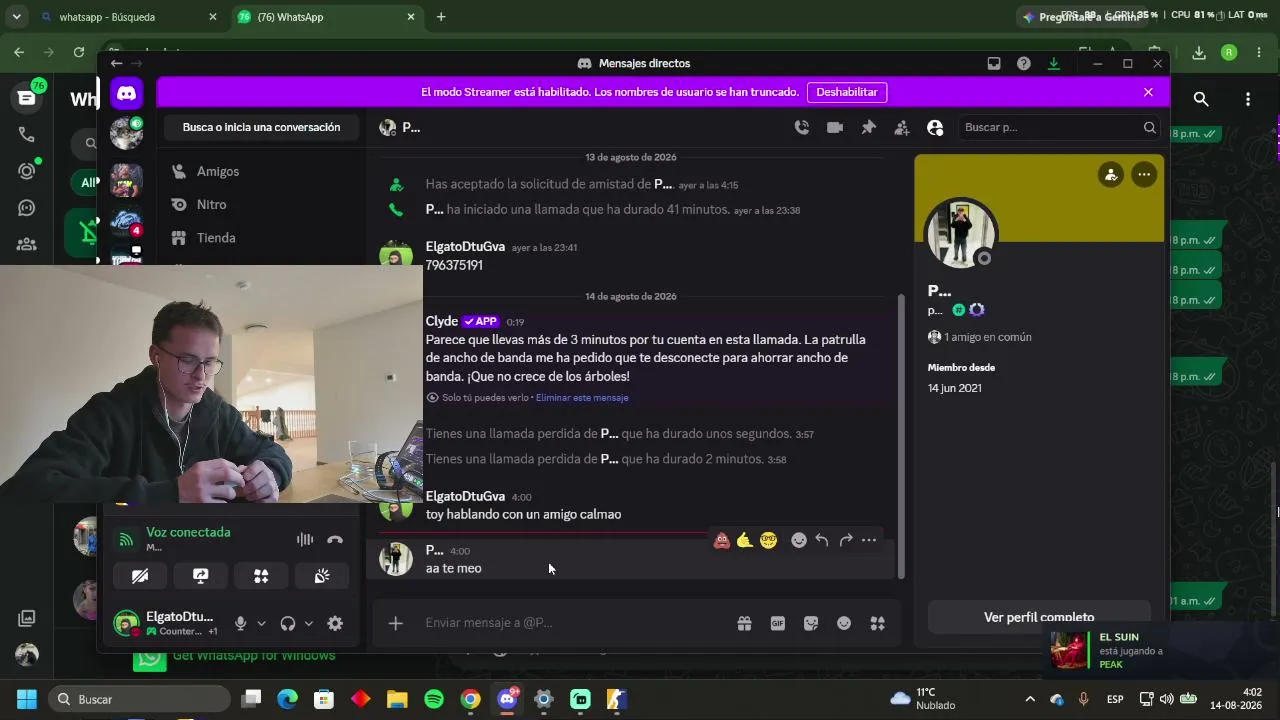1280x720 pixels.
Task: Open the Tienda section
Action: (262, 238)
